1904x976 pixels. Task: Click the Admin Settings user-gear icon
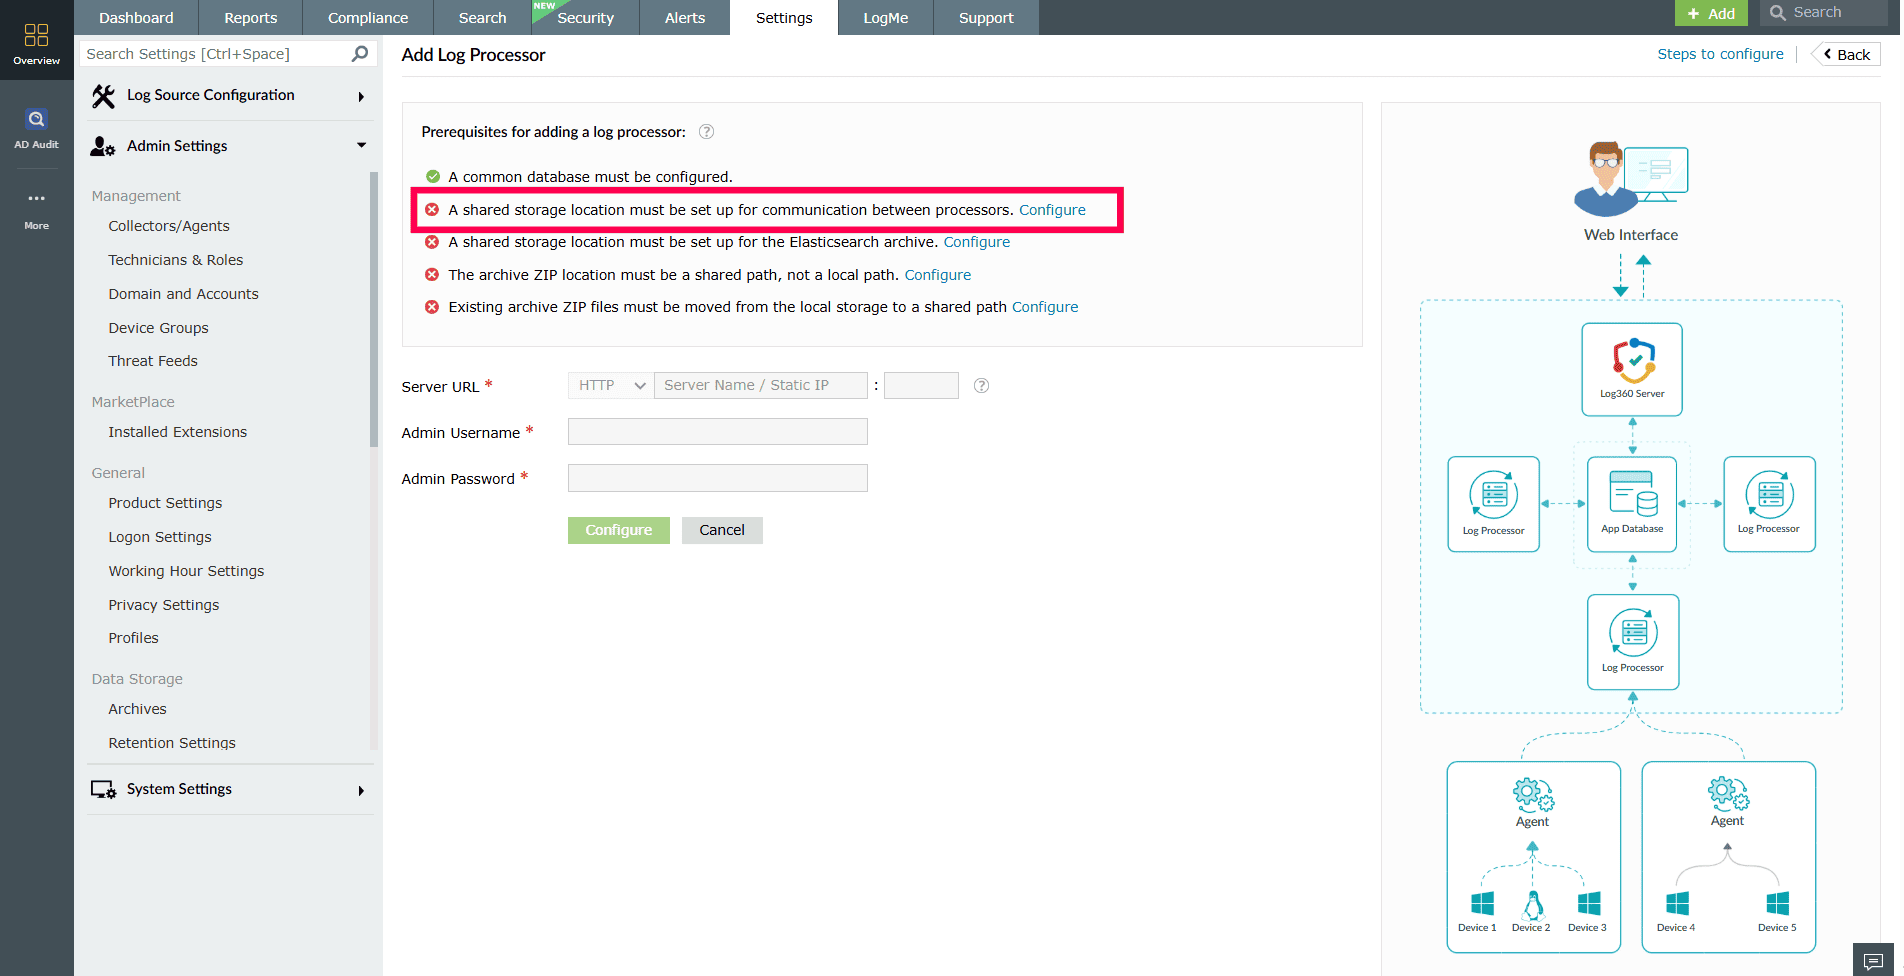[x=103, y=146]
